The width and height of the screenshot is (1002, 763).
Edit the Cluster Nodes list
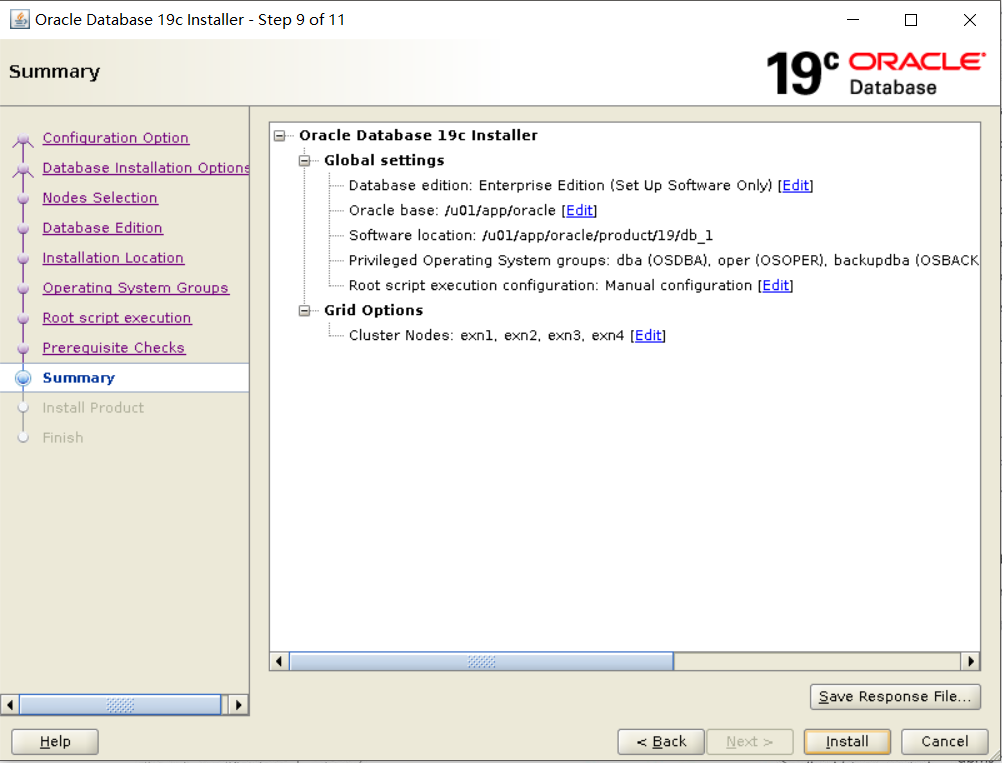(x=648, y=335)
